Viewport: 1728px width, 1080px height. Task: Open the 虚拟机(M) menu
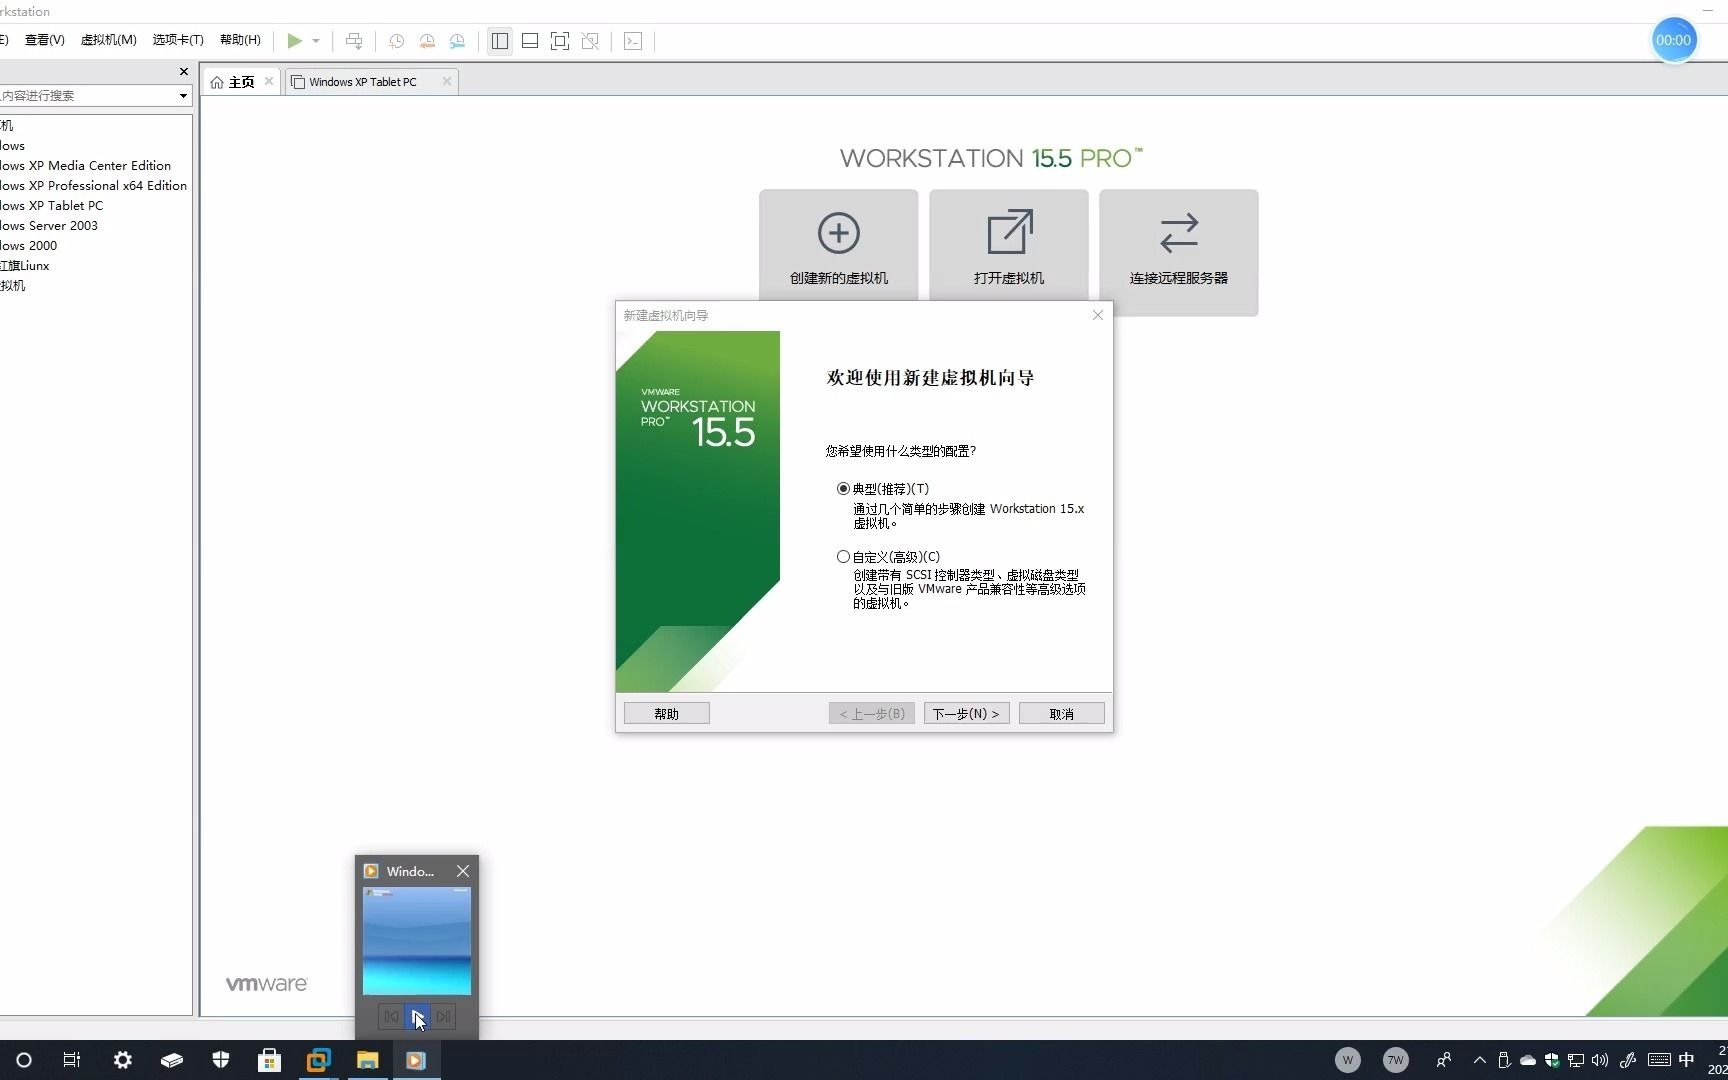pos(108,40)
